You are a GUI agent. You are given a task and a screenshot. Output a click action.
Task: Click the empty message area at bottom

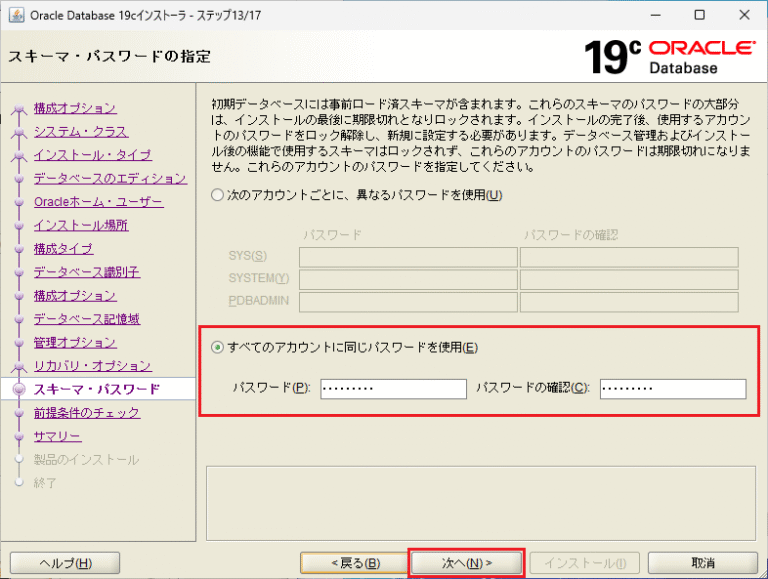[480, 503]
